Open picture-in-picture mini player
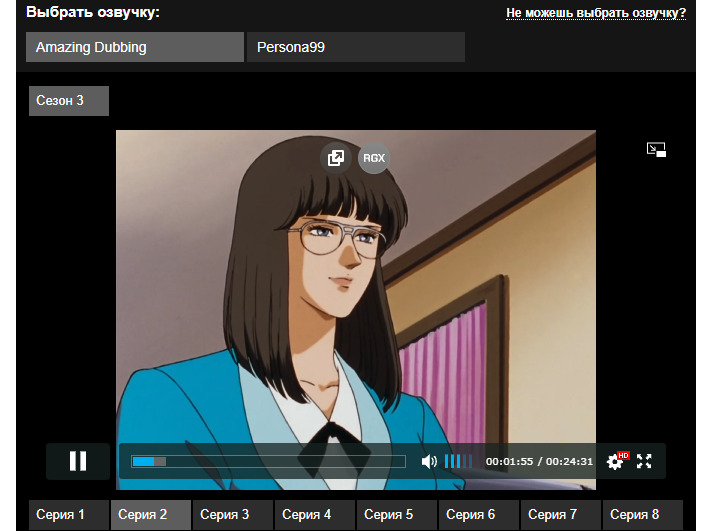 656,149
